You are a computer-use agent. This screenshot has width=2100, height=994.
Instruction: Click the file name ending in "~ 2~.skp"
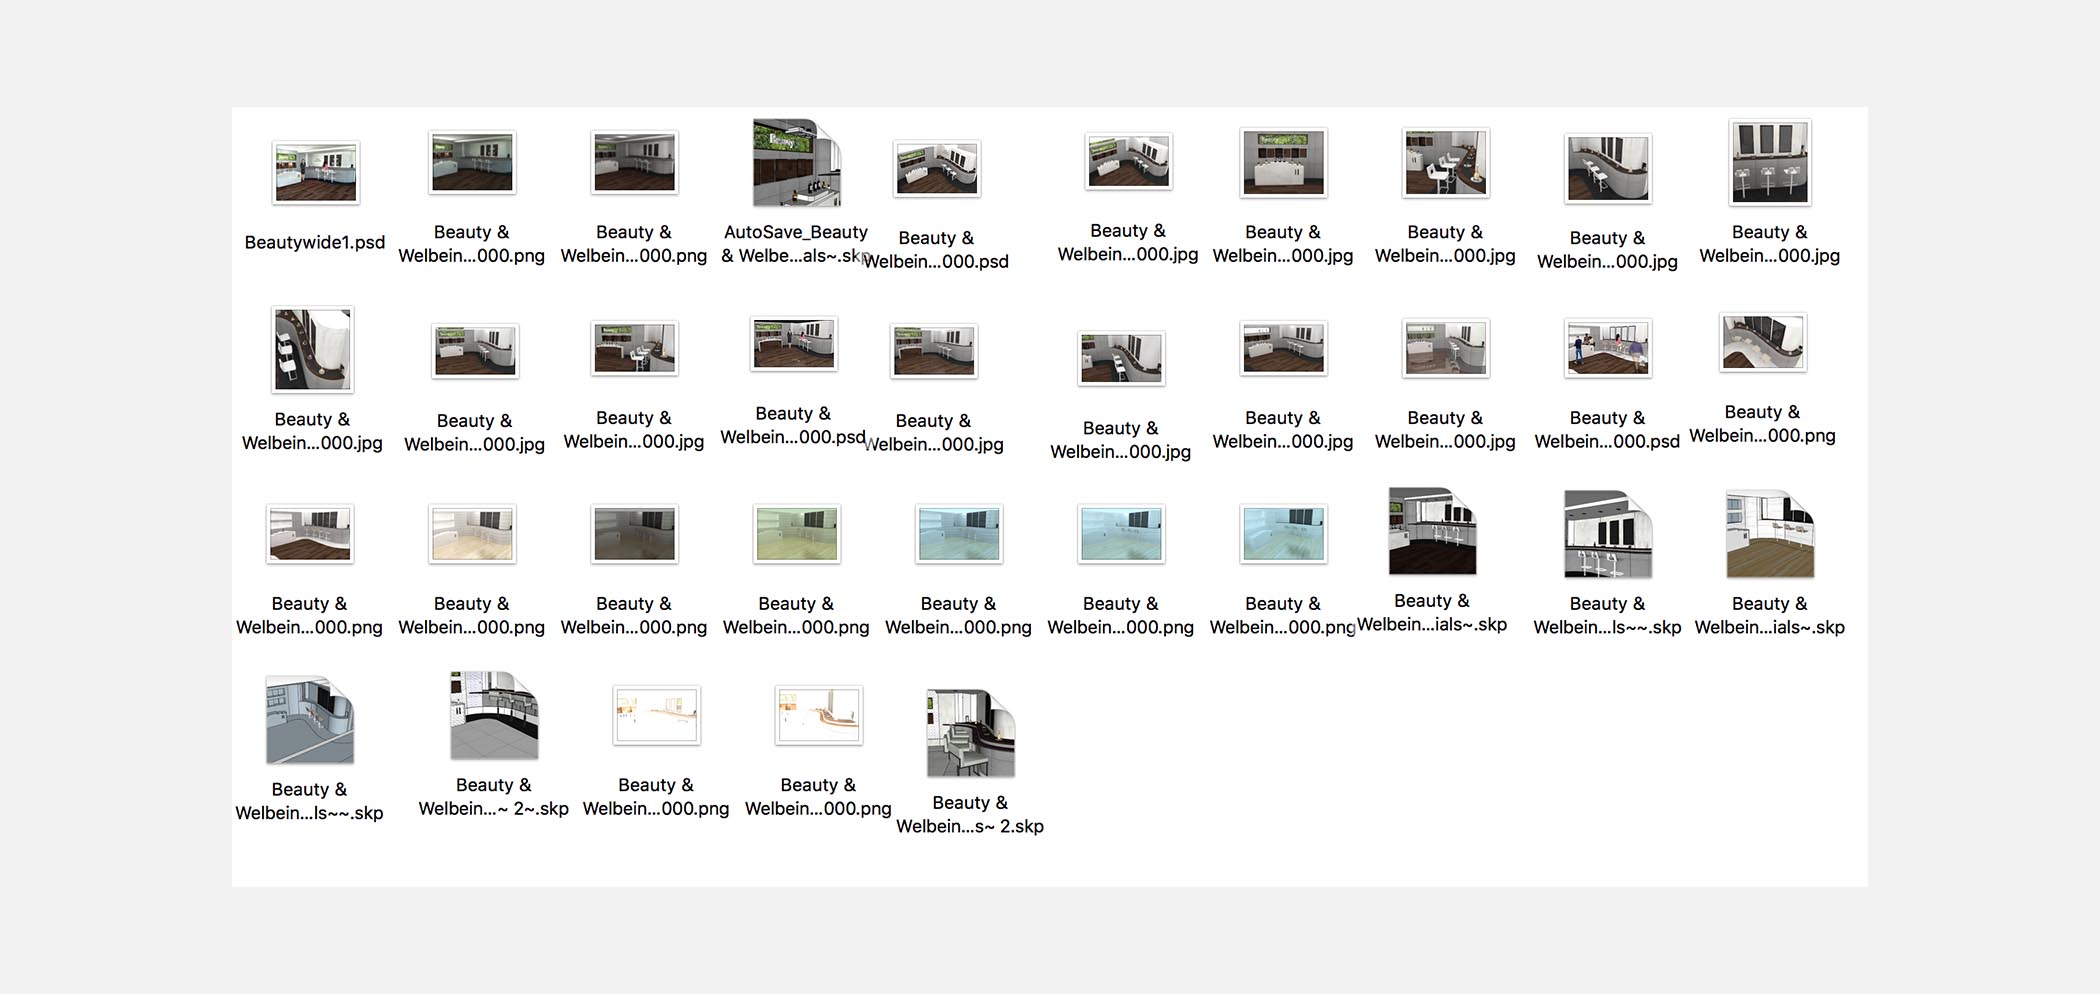pyautogui.click(x=494, y=797)
